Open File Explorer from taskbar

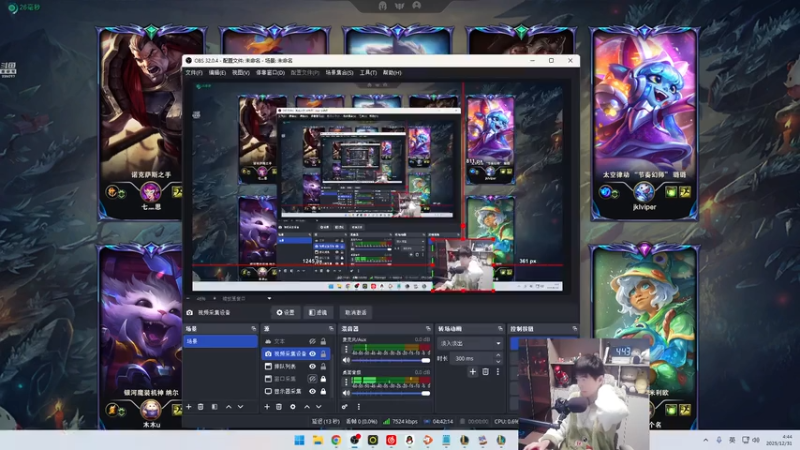click(318, 440)
